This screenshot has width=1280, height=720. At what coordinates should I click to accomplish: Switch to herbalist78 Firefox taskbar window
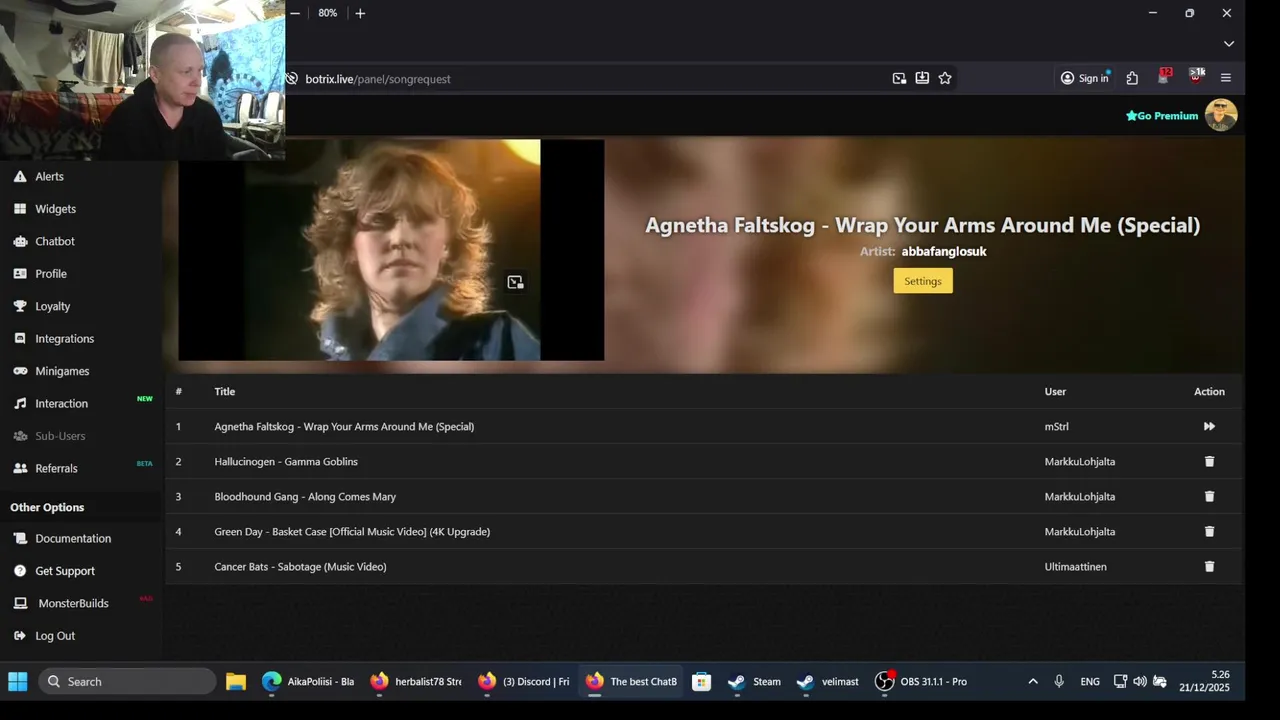[416, 682]
